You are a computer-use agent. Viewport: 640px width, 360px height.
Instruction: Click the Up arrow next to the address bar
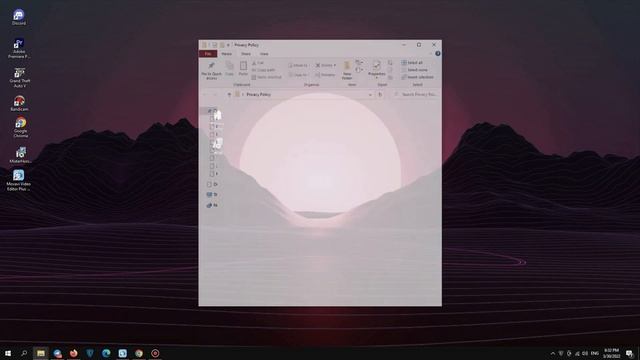coord(229,95)
